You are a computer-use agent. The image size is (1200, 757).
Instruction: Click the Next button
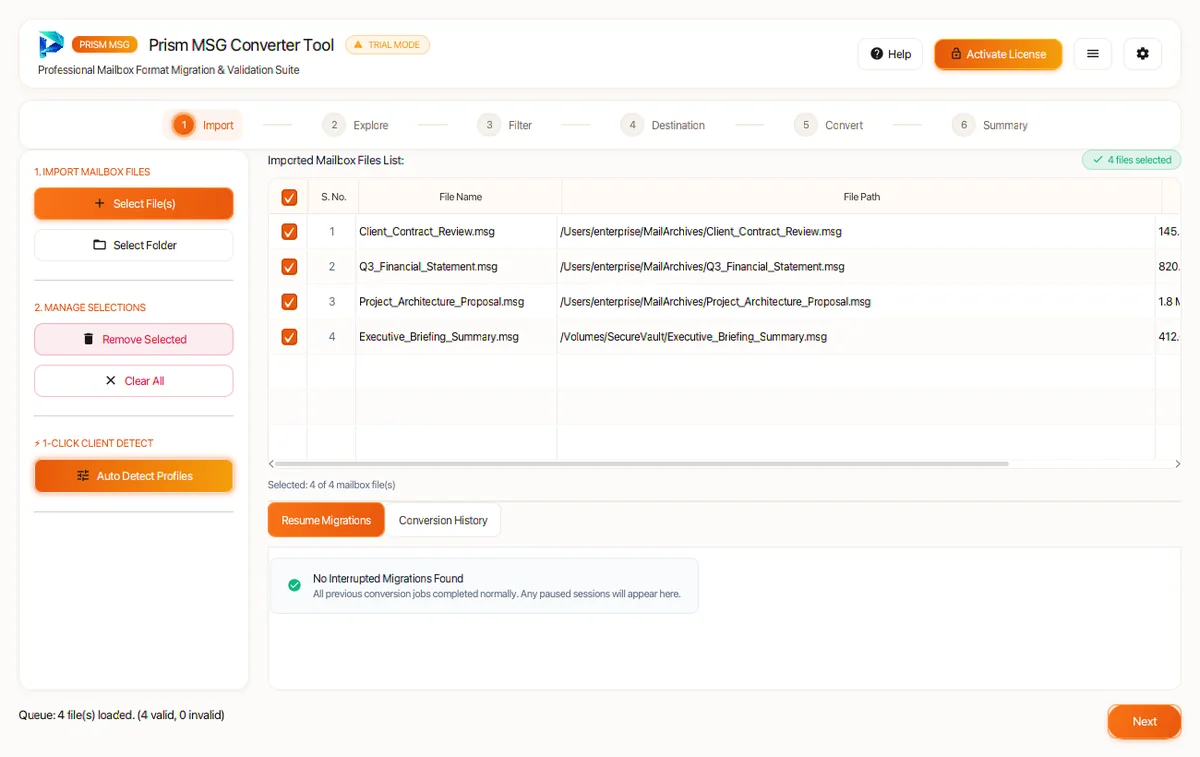[1144, 722]
